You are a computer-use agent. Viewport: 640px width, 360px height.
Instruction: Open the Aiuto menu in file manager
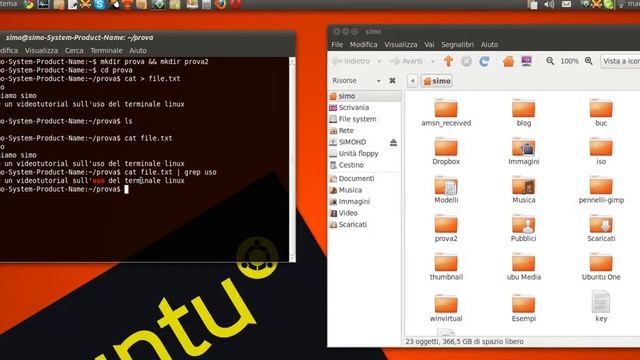[489, 44]
